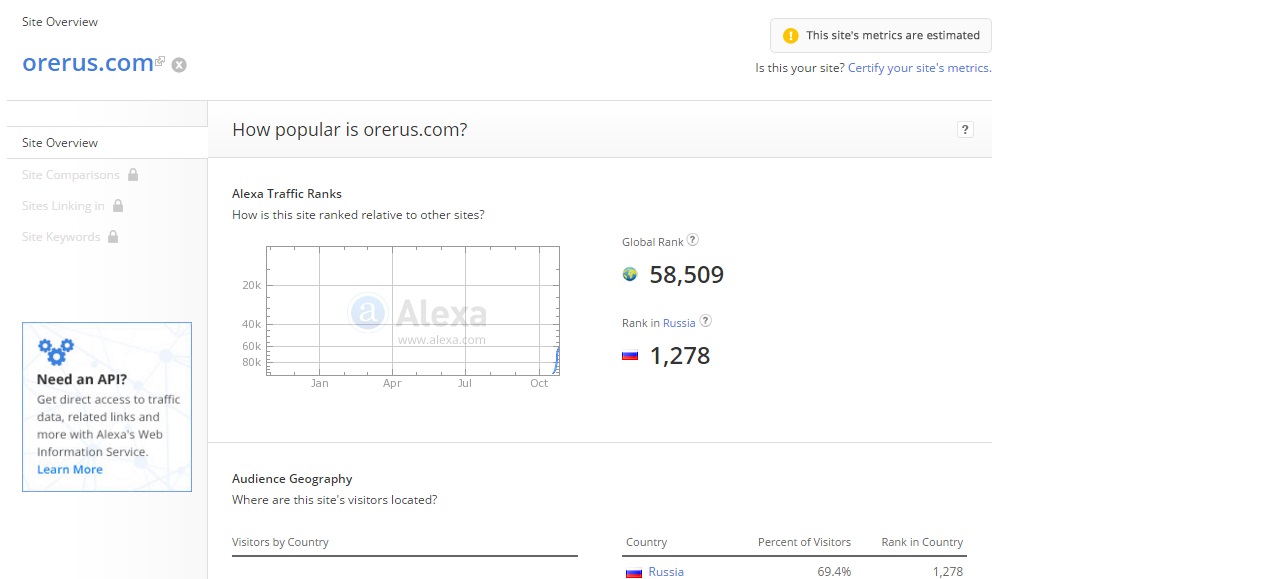Image resolution: width=1275 pixels, height=579 pixels.
Task: Click Certify your site's metrics link
Action: (919, 68)
